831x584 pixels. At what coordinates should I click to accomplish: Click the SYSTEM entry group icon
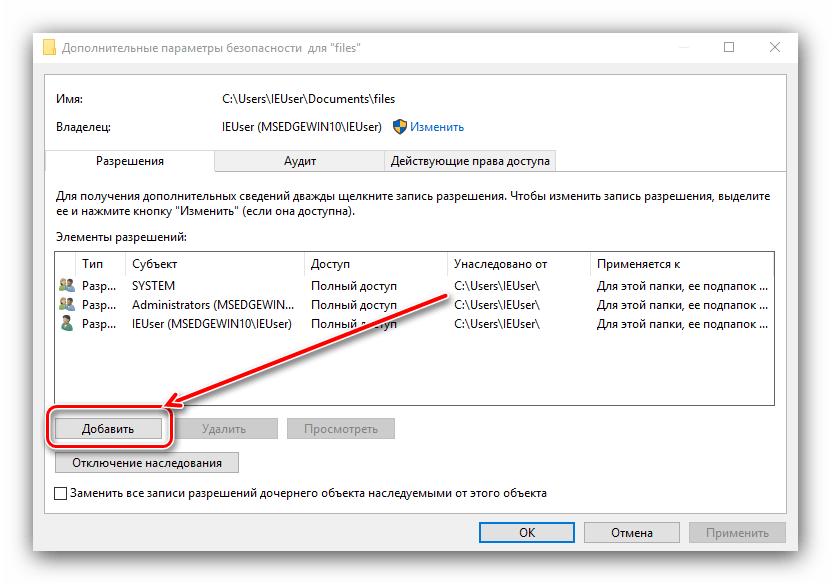[67, 285]
